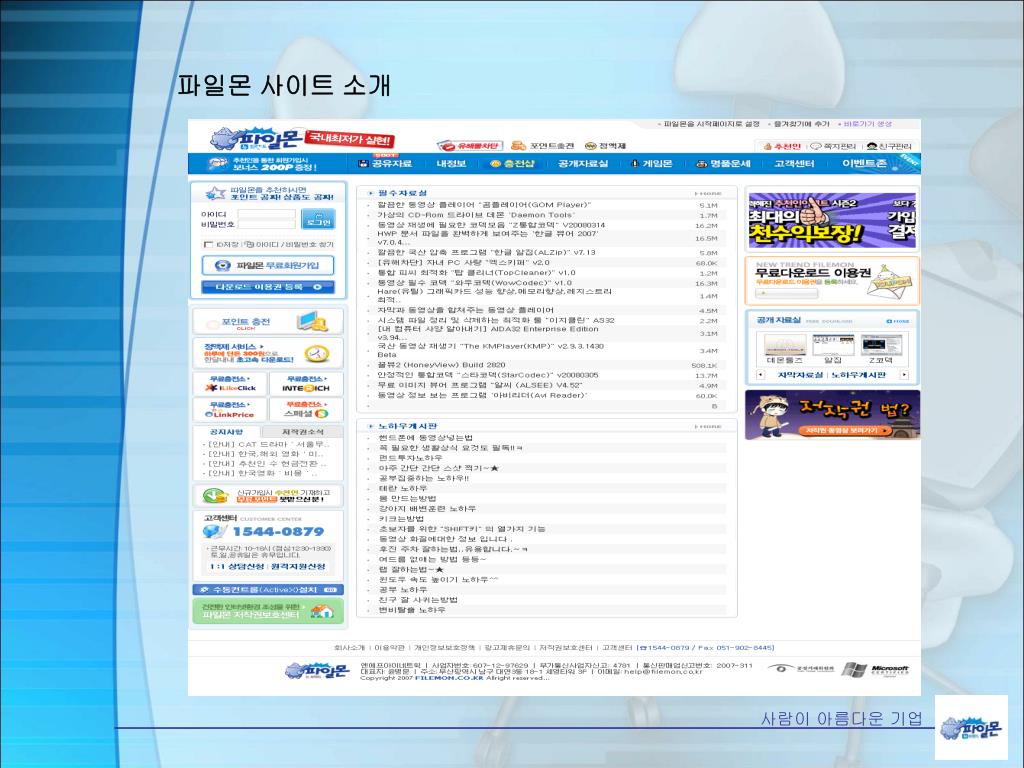Click 수동컨트롤(ActiveX)설치 button
This screenshot has height=768, width=1024.
tap(268, 589)
